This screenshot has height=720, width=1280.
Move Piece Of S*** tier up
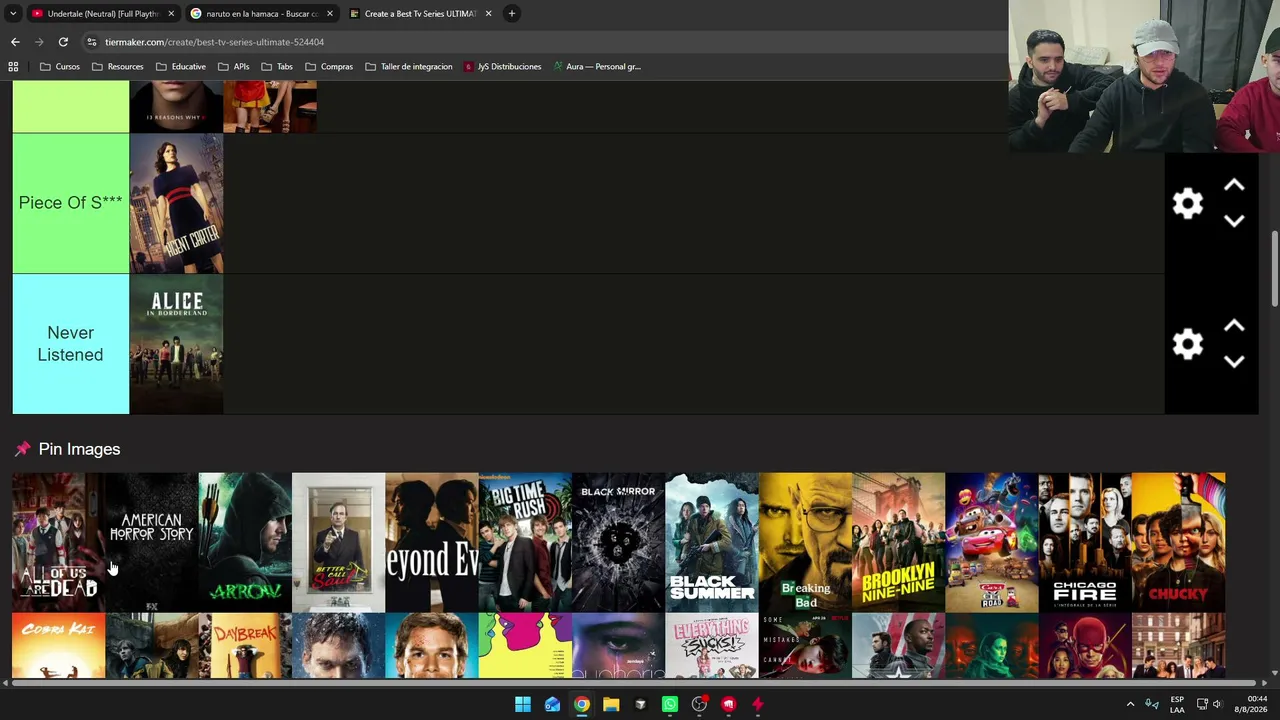pos(1234,185)
